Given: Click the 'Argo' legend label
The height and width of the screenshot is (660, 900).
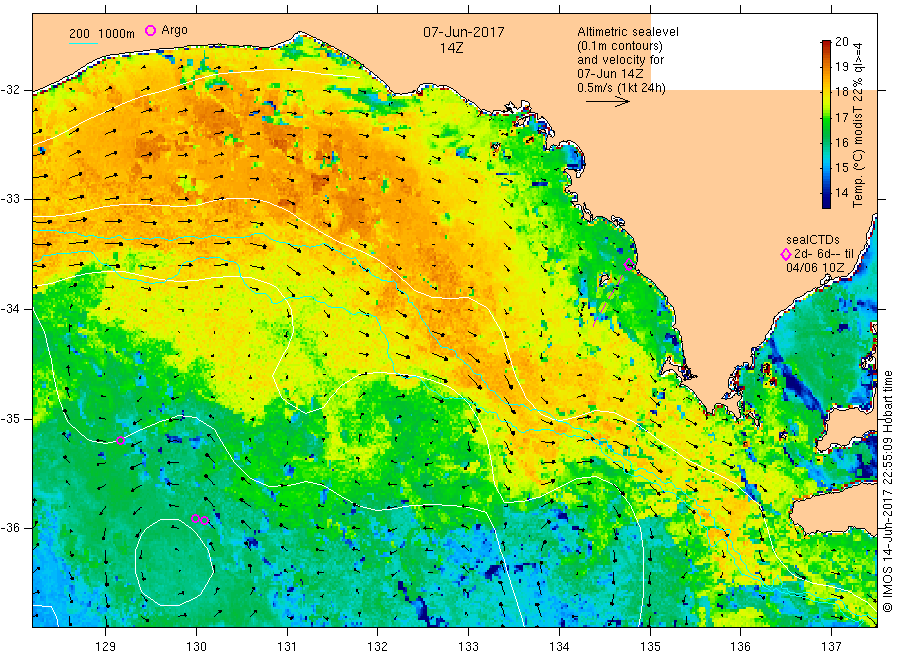Looking at the screenshot, I should (x=174, y=30).
